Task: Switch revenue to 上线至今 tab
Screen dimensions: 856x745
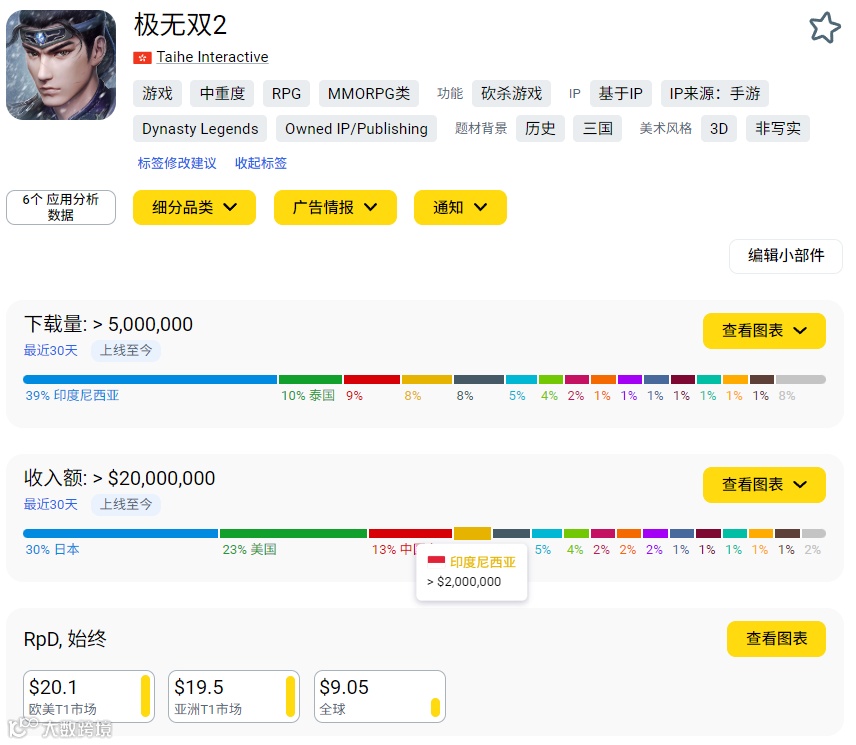Action: click(126, 504)
